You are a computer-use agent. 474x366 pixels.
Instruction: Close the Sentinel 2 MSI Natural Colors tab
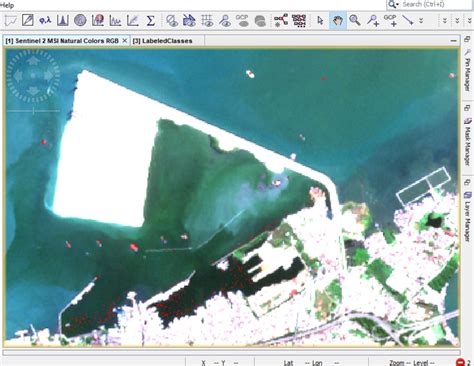[x=125, y=41]
